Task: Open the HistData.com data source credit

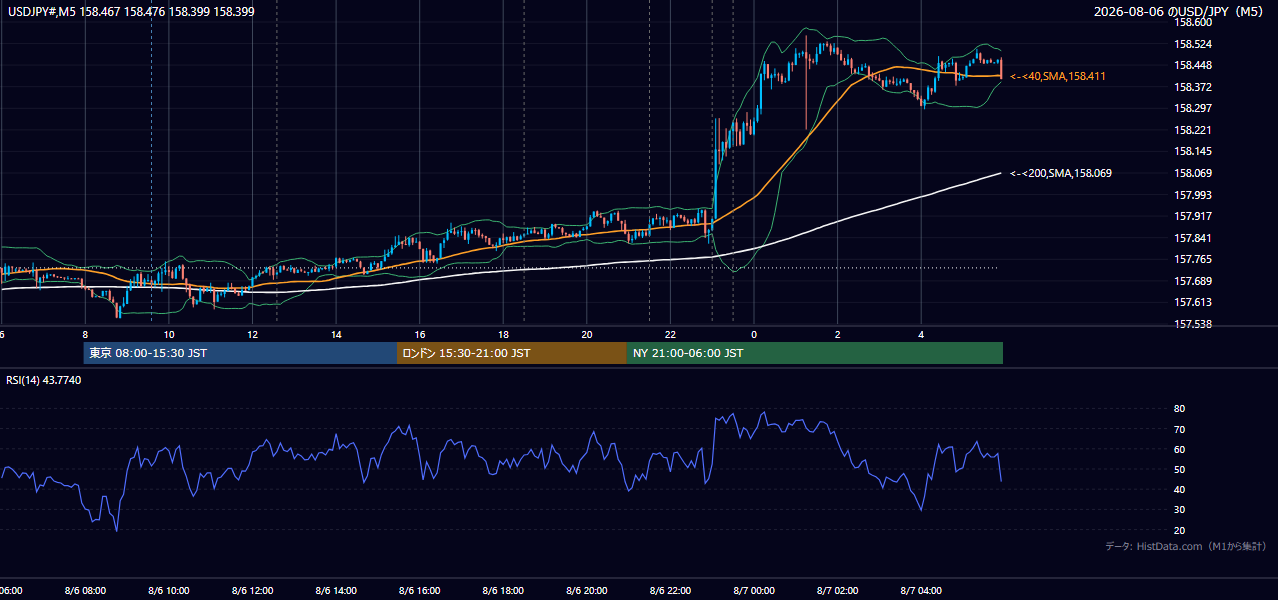Action: (x=1185, y=546)
